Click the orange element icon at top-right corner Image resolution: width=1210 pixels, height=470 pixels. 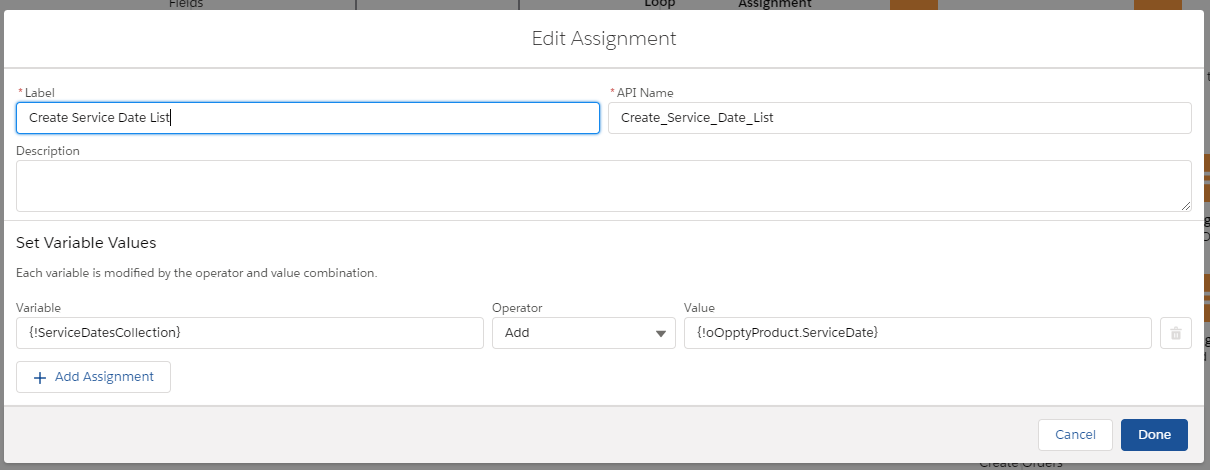click(1158, 5)
